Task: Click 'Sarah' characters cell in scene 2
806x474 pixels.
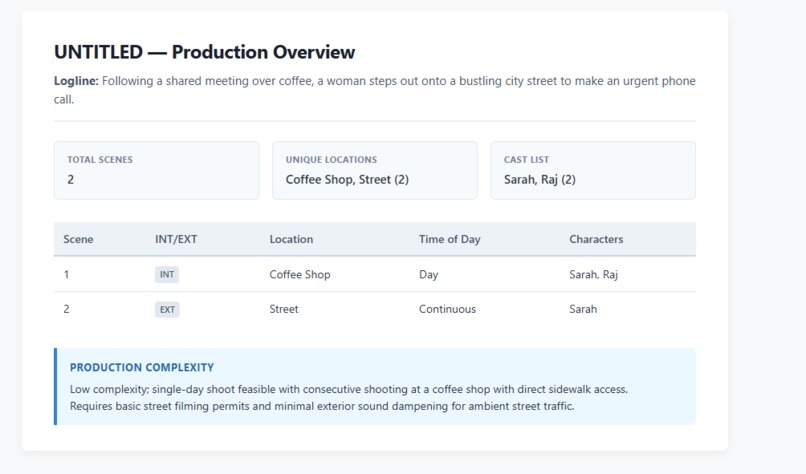Action: pos(583,309)
